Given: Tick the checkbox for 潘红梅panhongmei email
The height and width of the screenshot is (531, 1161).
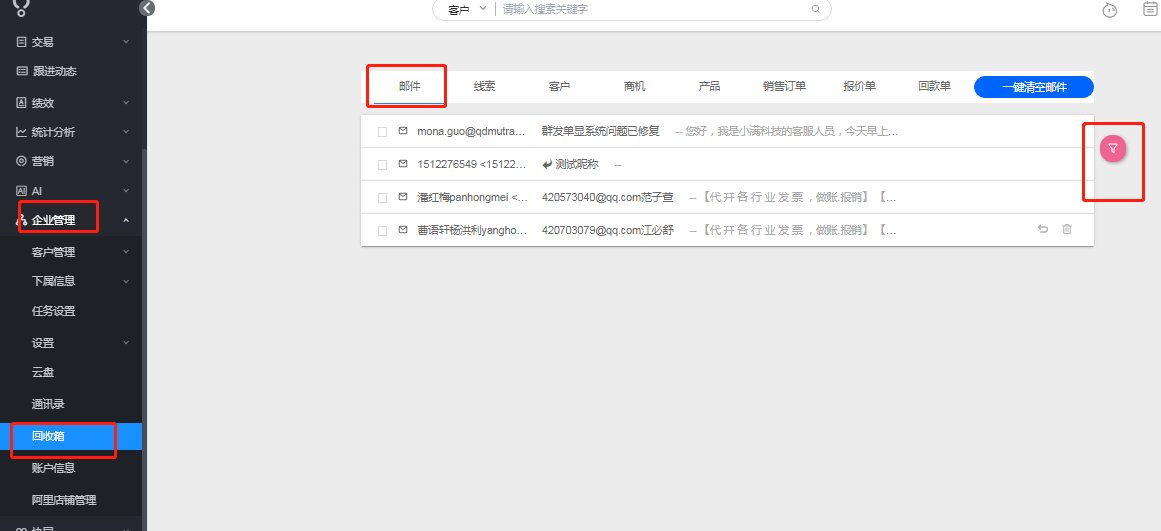Looking at the screenshot, I should pyautogui.click(x=383, y=198).
